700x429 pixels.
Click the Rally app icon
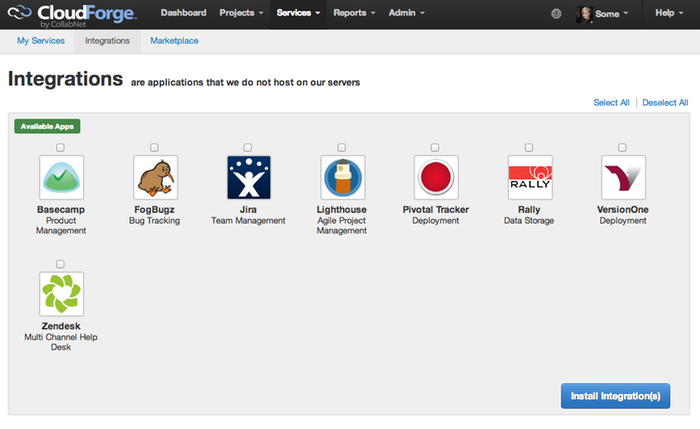pos(529,178)
